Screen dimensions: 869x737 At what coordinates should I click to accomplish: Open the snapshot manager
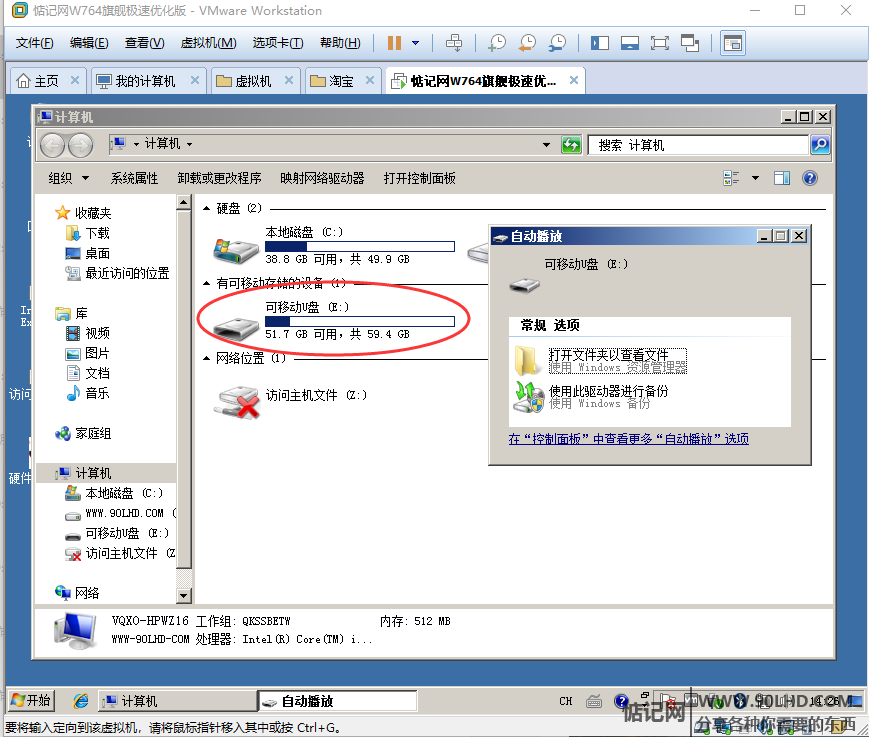[557, 43]
